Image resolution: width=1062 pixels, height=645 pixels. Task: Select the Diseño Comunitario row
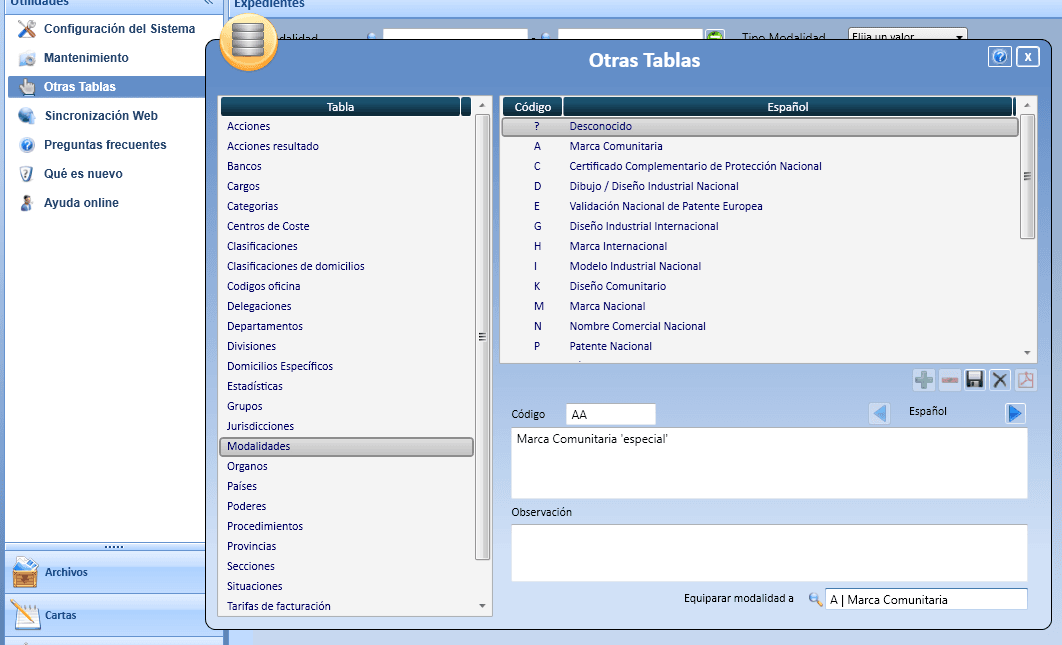click(760, 287)
